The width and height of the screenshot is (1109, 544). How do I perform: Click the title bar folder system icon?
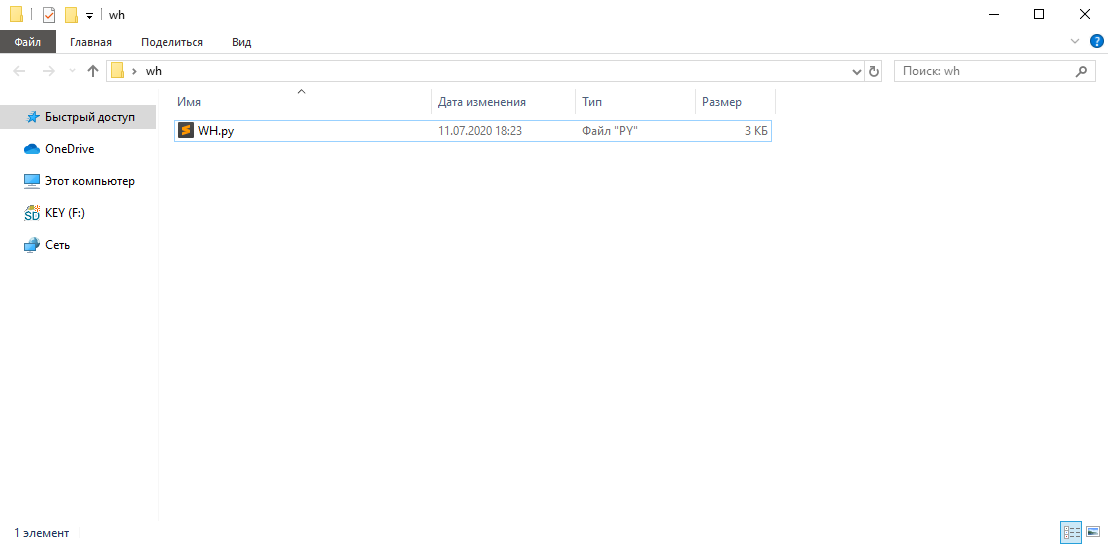(16, 14)
